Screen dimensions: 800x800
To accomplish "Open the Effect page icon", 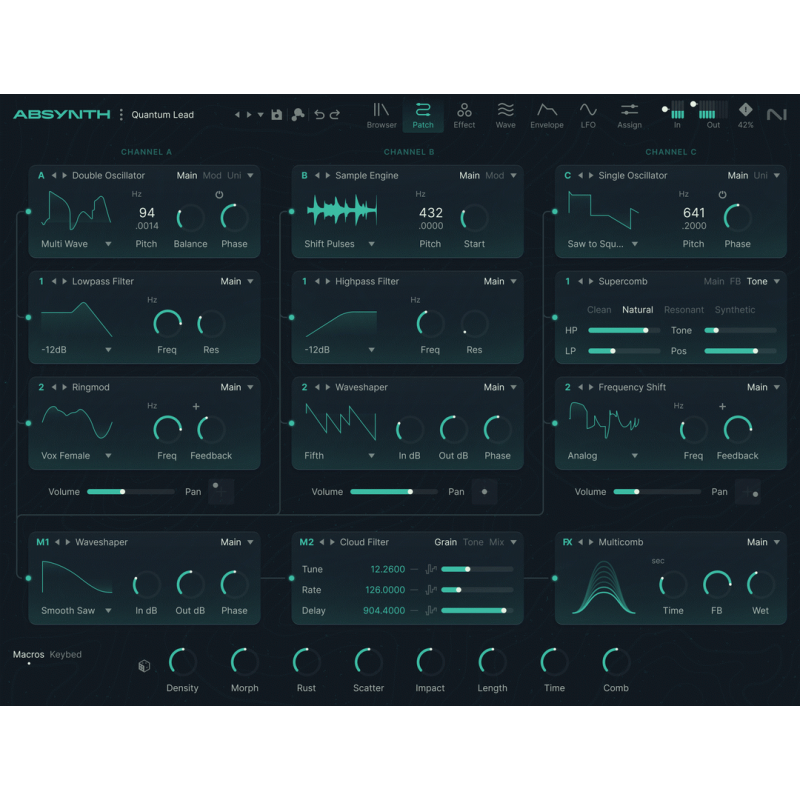I will point(464,115).
